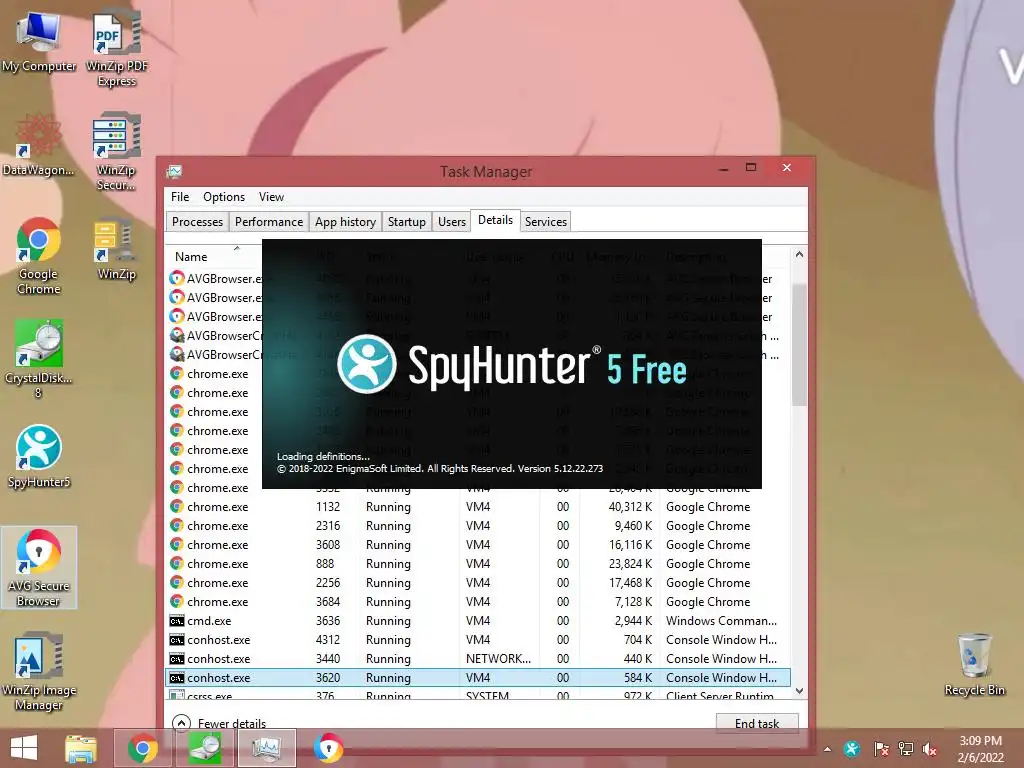This screenshot has width=1024, height=768.
Task: Launch Google Chrome from desktop icon
Action: [x=39, y=255]
